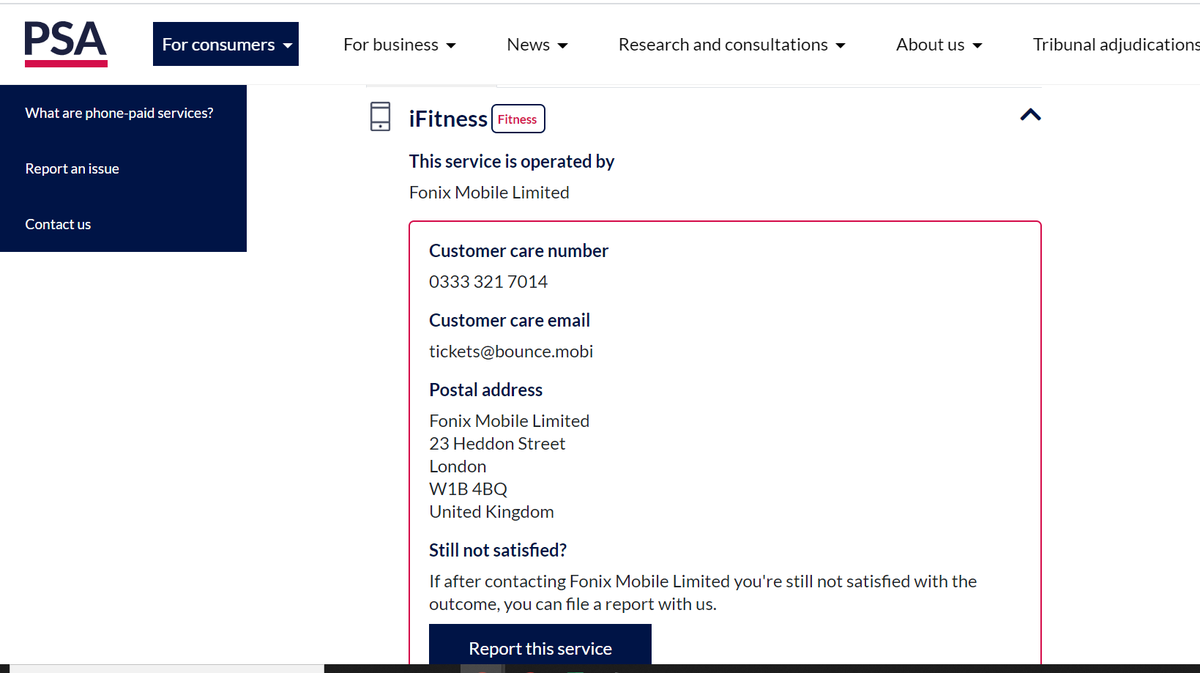Viewport: 1200px width, 673px height.
Task: Click the Postal address heading
Action: (486, 390)
